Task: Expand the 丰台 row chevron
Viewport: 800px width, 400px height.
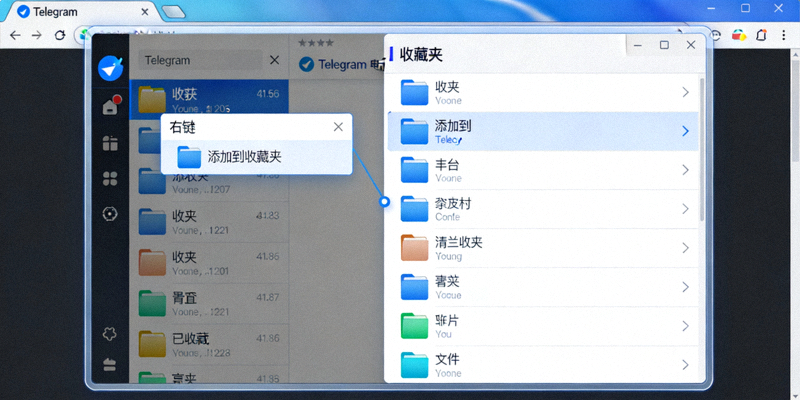Action: 686,170
